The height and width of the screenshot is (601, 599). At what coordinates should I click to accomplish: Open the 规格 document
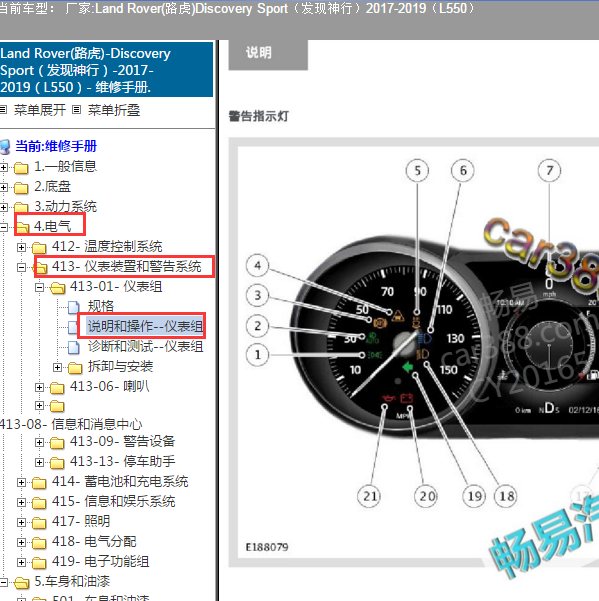[x=101, y=306]
